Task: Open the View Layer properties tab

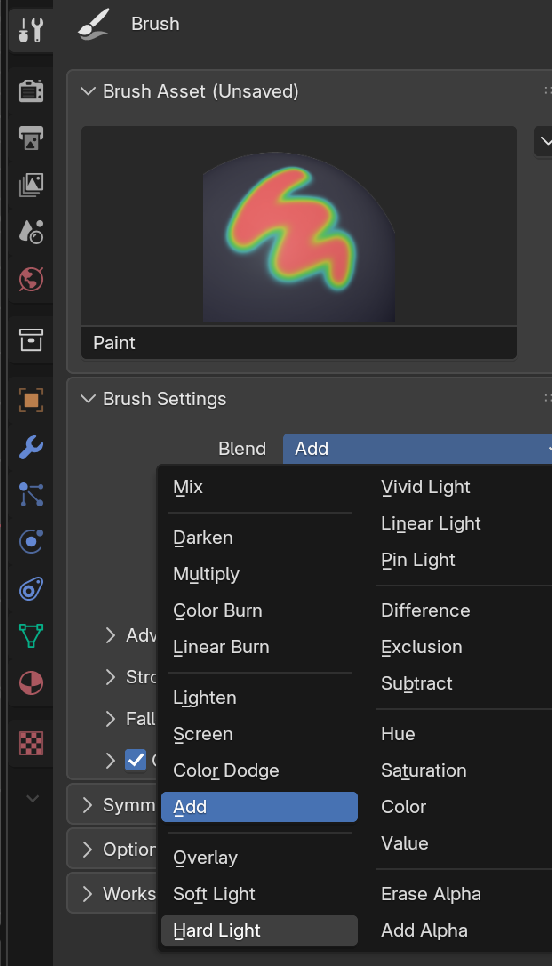Action: pyautogui.click(x=30, y=184)
